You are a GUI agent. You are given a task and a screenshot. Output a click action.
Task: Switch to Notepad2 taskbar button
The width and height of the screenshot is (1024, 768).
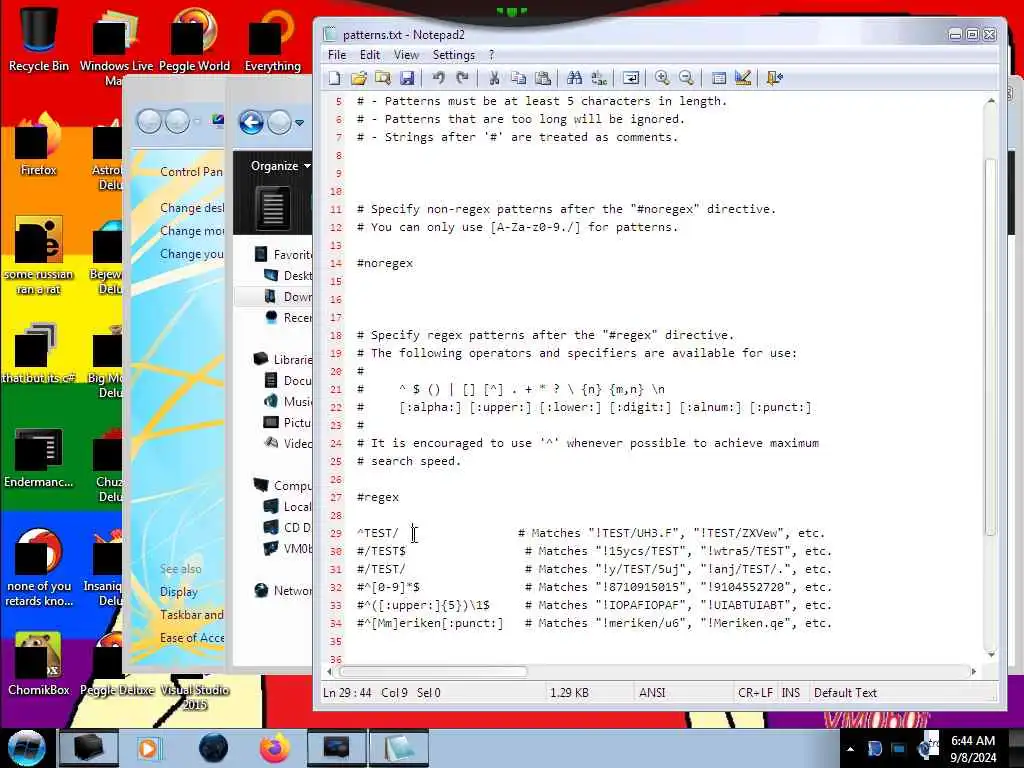tap(398, 748)
